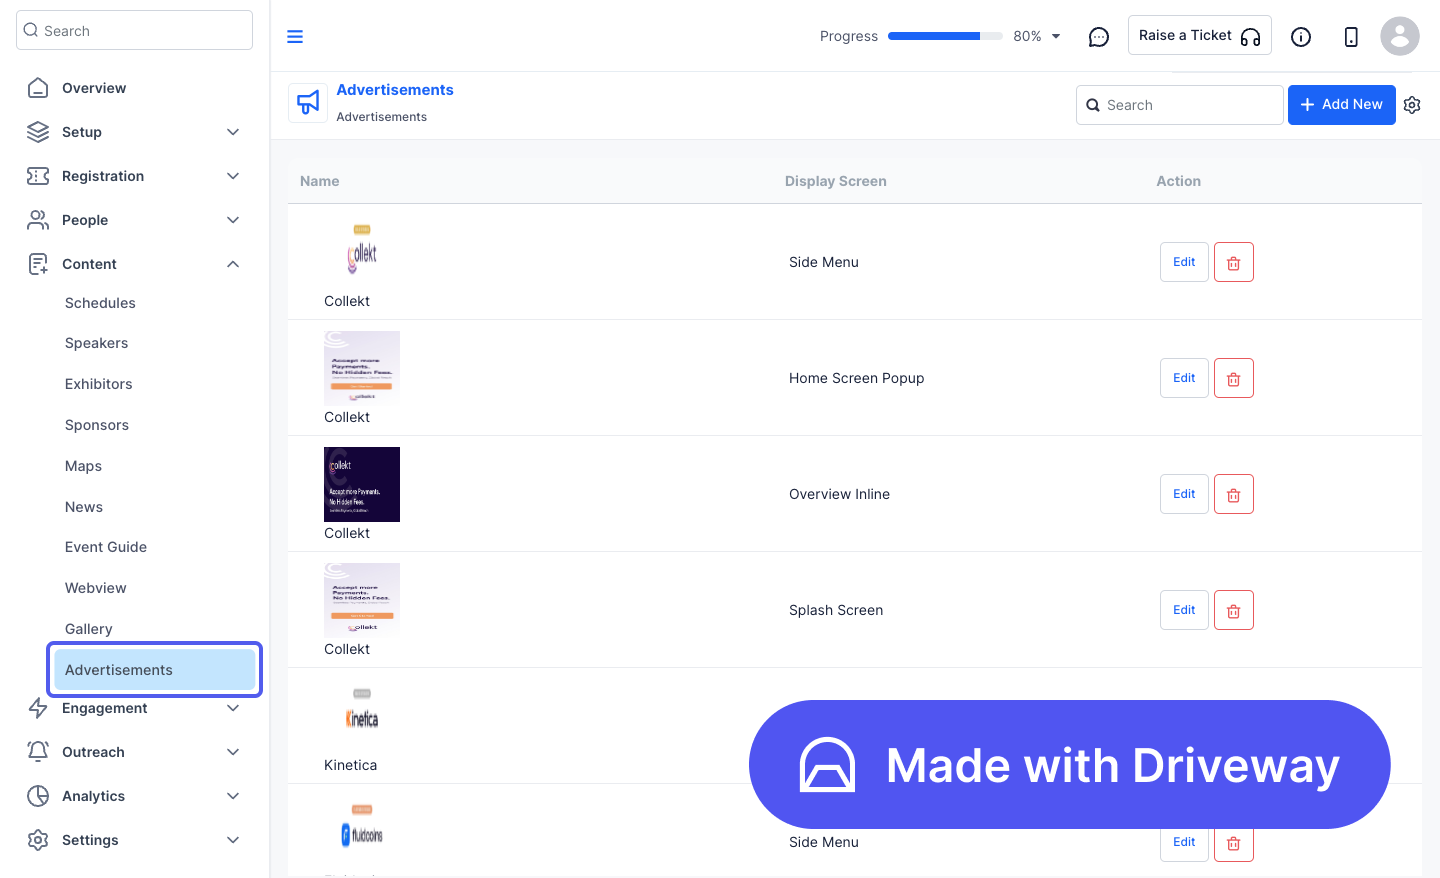Open the user profile avatar

(x=1400, y=36)
